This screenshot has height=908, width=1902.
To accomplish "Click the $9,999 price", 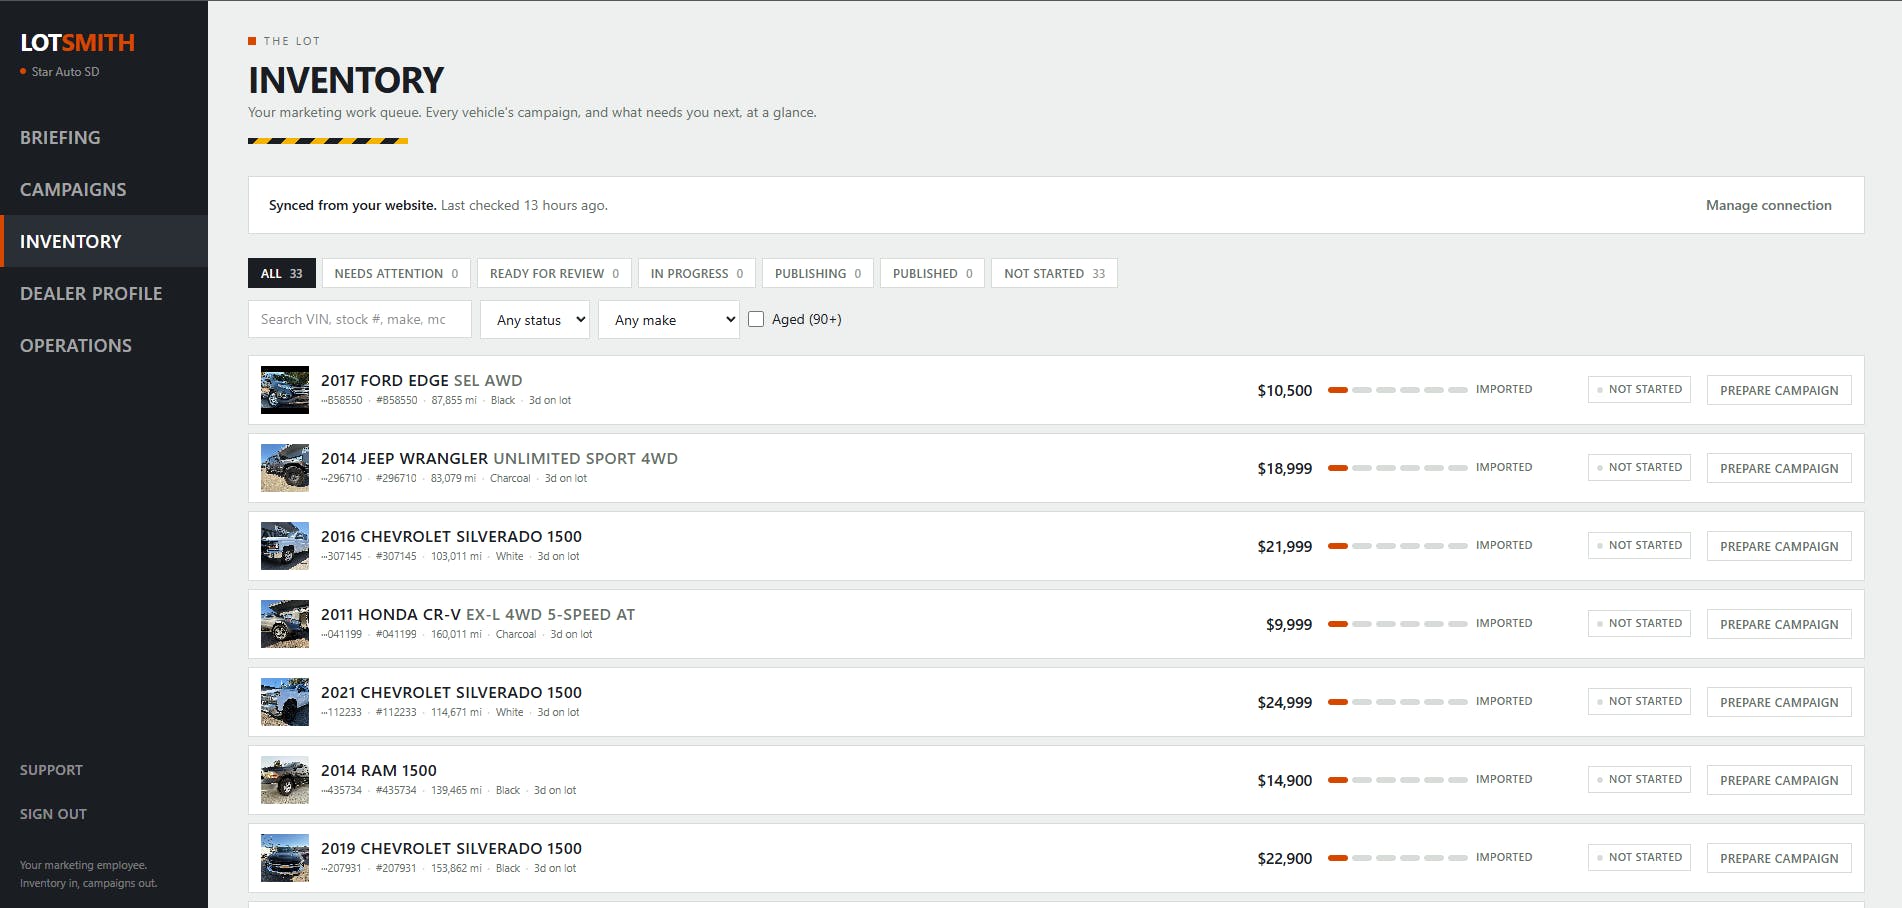I will point(1289,624).
